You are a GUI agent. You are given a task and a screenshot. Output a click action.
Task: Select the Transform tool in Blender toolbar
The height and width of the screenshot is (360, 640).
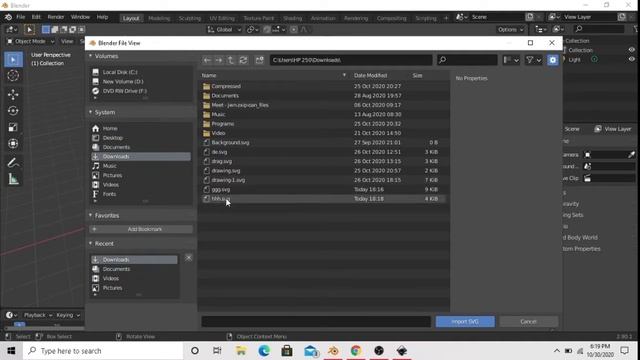click(x=13, y=144)
